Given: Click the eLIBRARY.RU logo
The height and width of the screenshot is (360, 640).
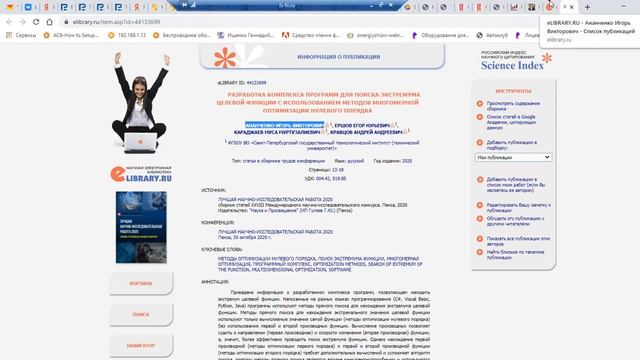Looking at the screenshot, I should click(x=141, y=174).
